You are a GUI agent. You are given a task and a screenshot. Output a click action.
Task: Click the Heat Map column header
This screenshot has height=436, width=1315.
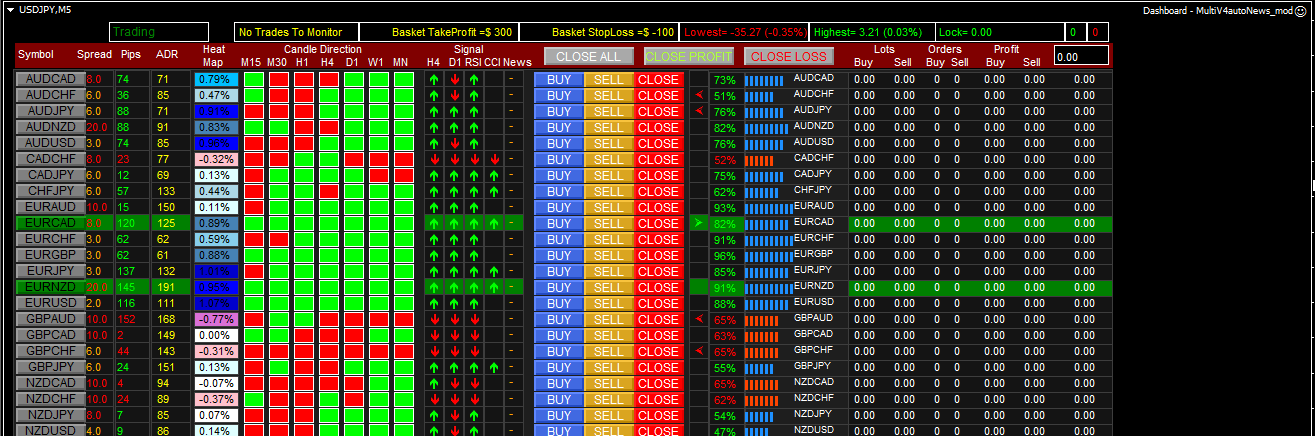214,56
